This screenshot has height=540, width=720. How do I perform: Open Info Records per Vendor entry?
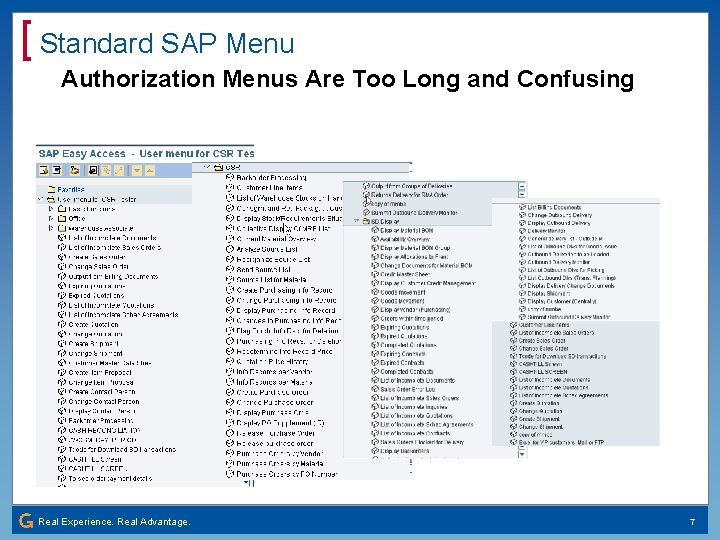pos(274,371)
